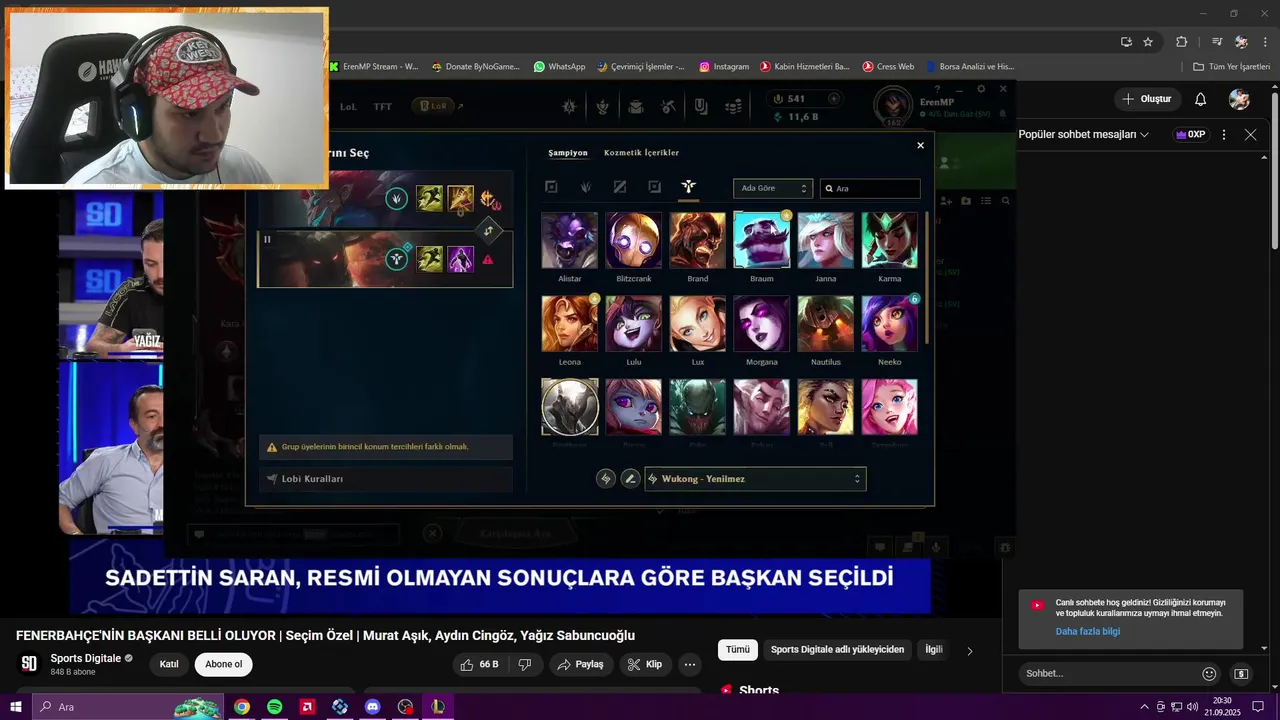This screenshot has height=720, width=1280.
Task: Pick the Leona champion portrait
Action: pos(570,323)
